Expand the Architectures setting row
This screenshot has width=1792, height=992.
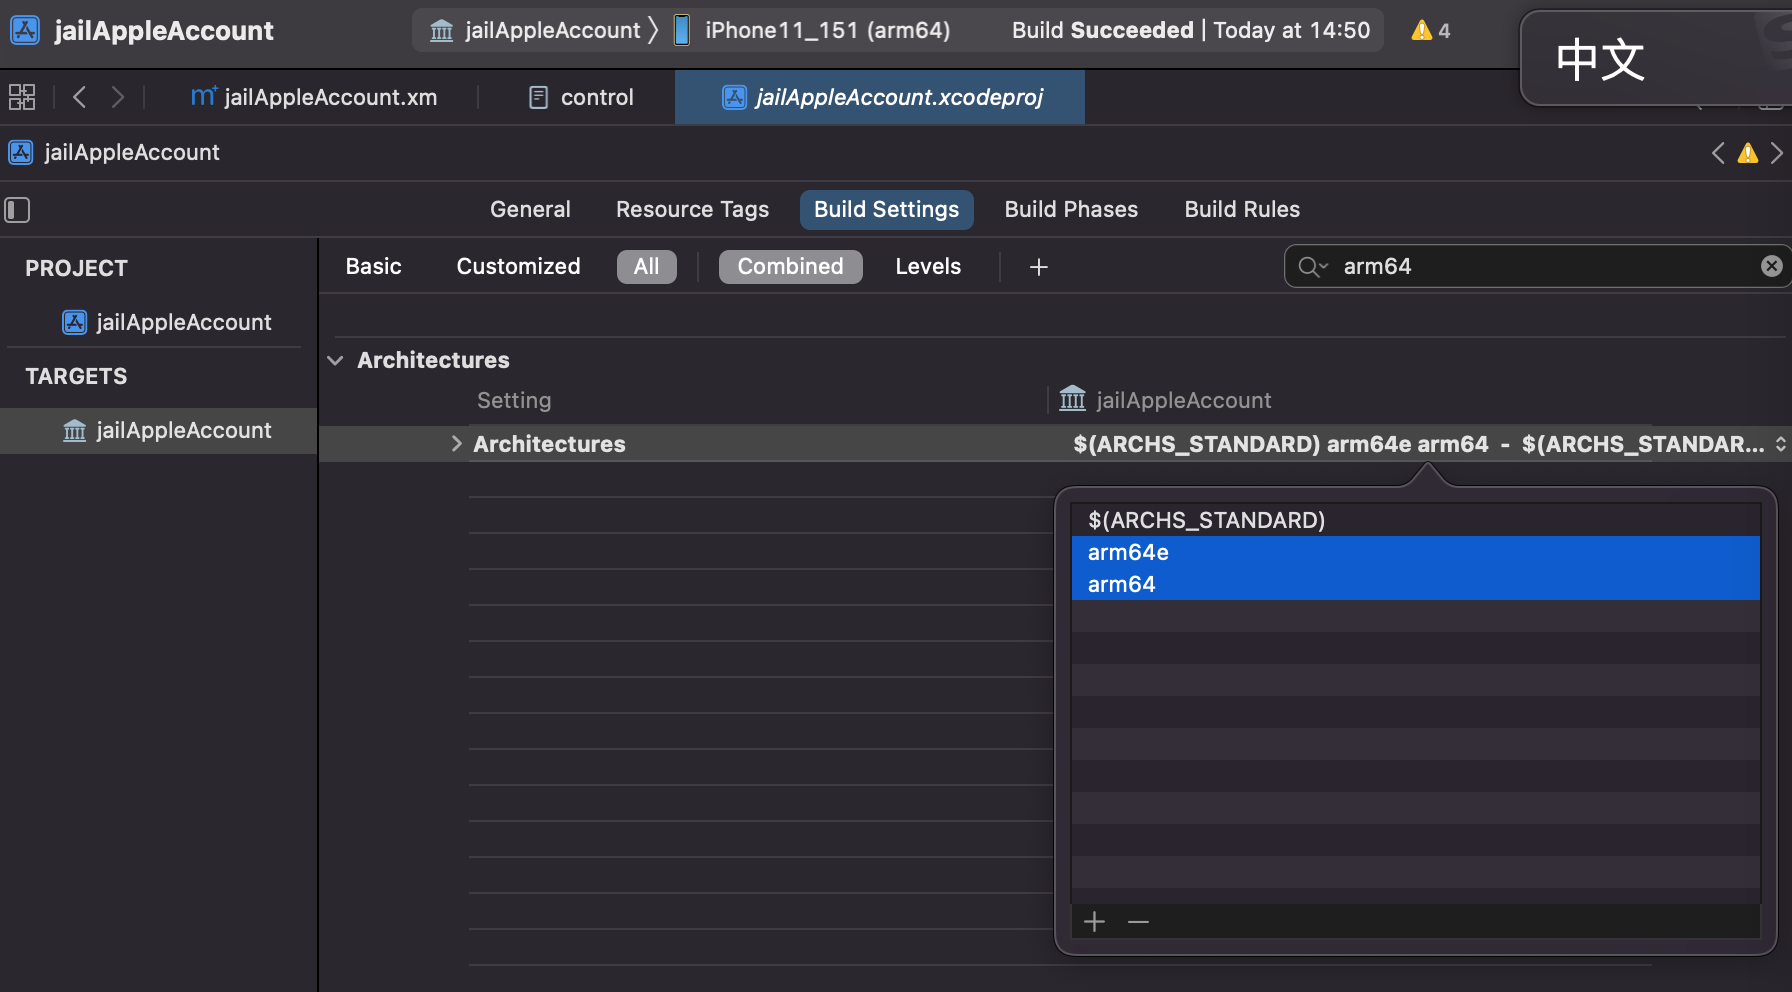[x=456, y=444]
